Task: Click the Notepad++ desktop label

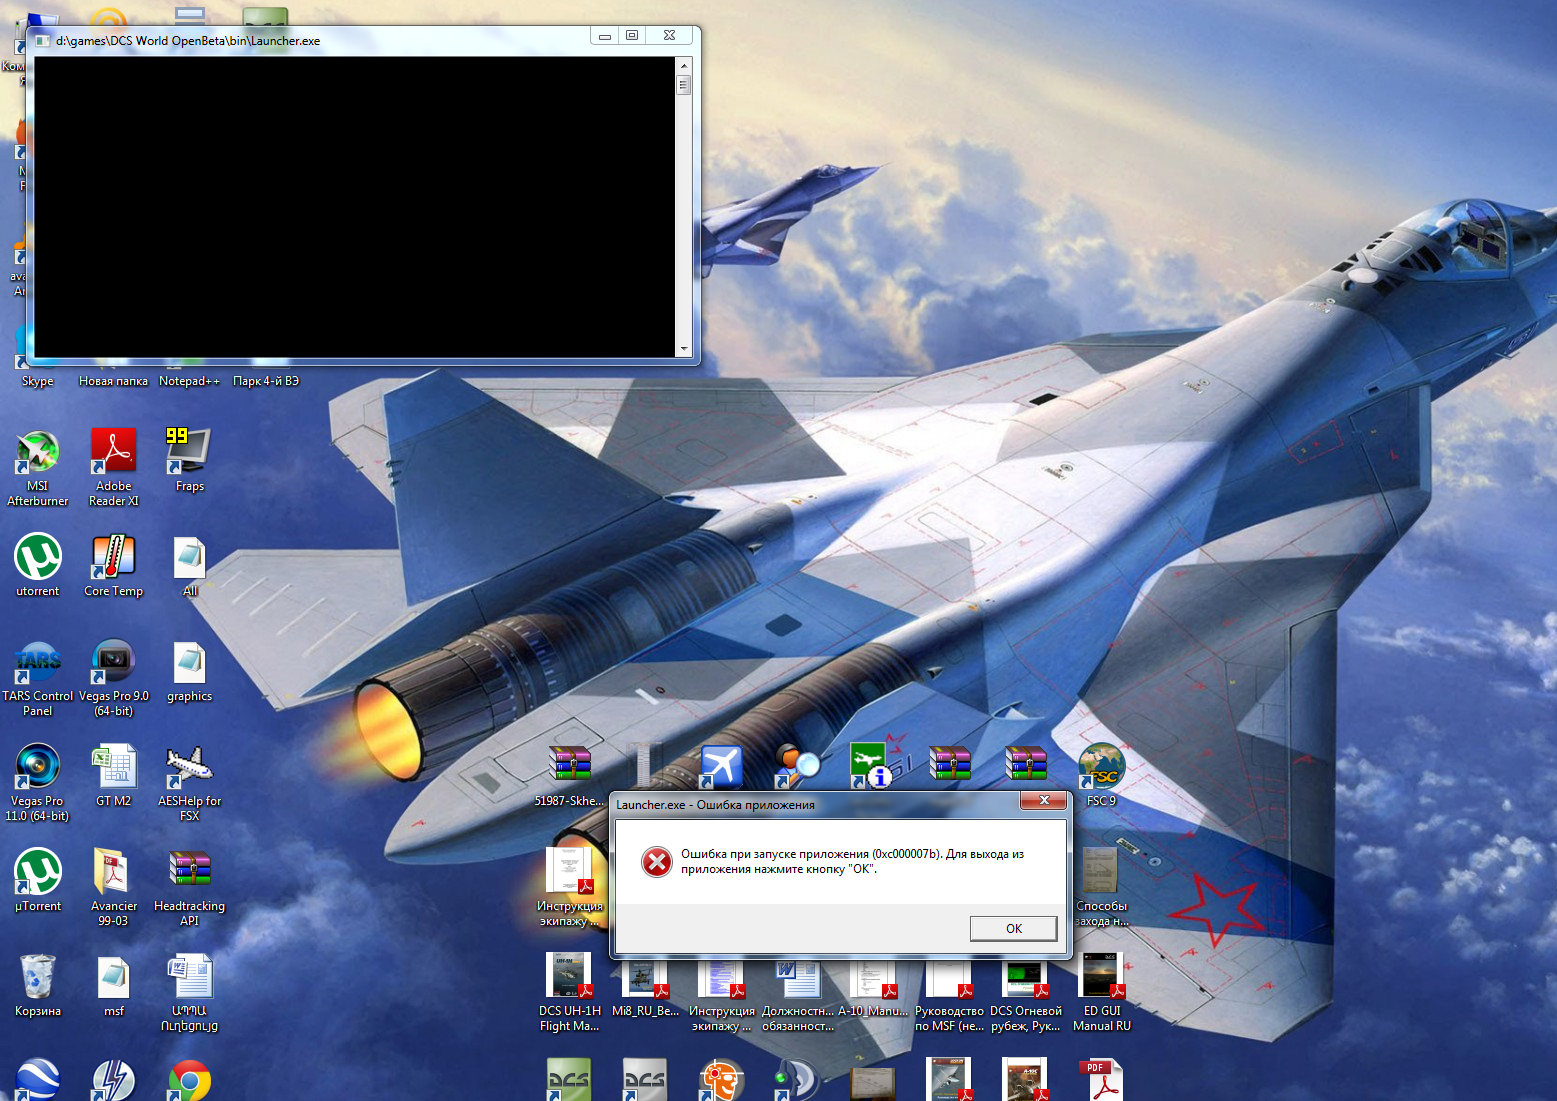Action: tap(189, 381)
